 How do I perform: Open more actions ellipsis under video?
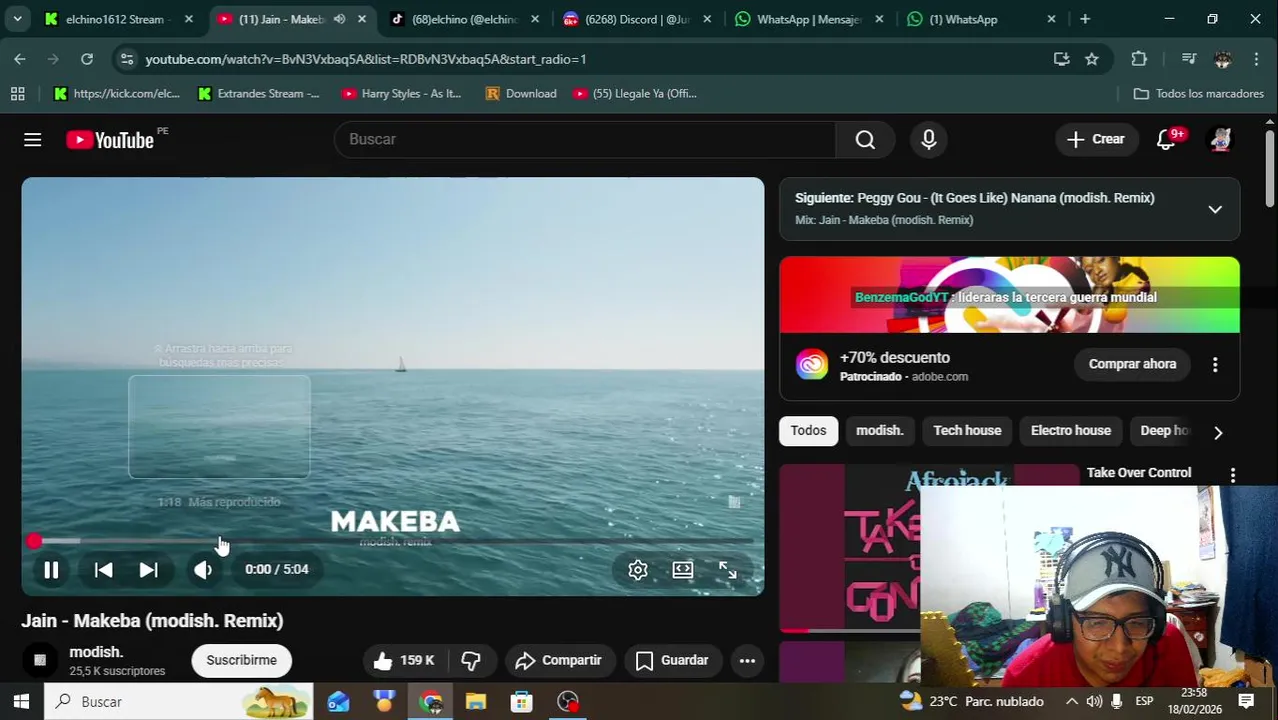coord(747,660)
